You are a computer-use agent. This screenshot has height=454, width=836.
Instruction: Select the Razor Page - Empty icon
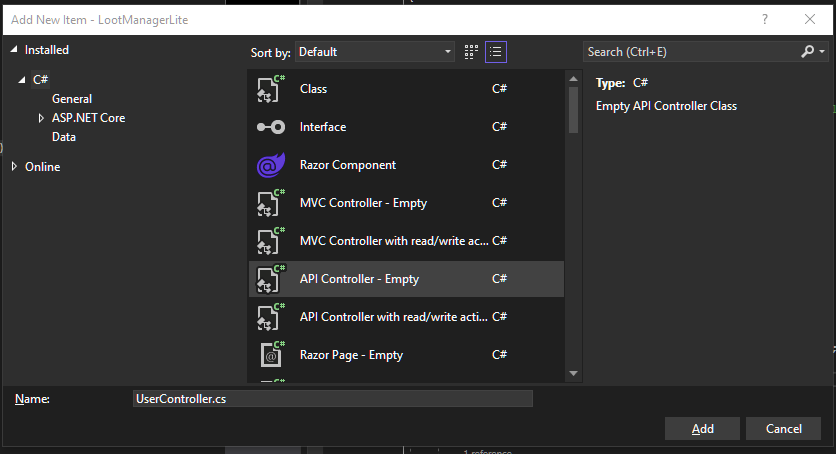pyautogui.click(x=271, y=355)
